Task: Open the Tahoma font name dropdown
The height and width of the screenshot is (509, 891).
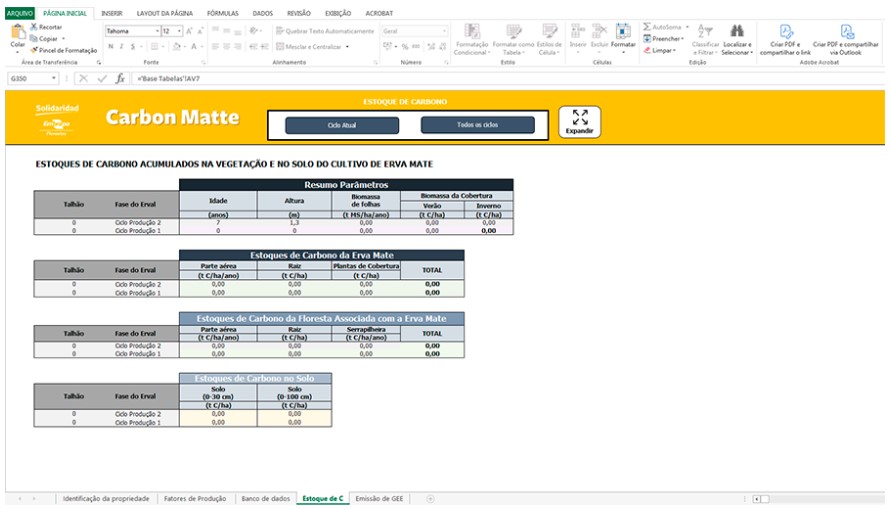Action: click(157, 31)
